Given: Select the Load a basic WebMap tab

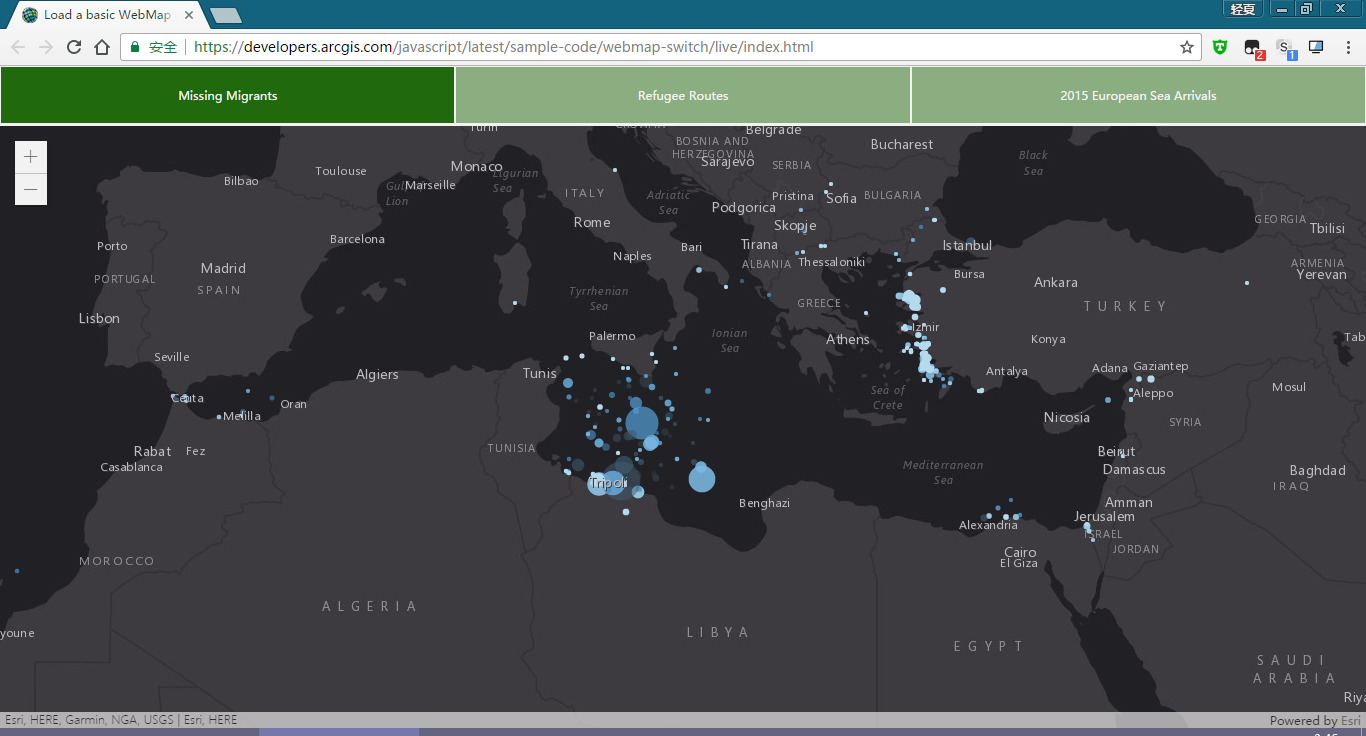Looking at the screenshot, I should click(105, 15).
